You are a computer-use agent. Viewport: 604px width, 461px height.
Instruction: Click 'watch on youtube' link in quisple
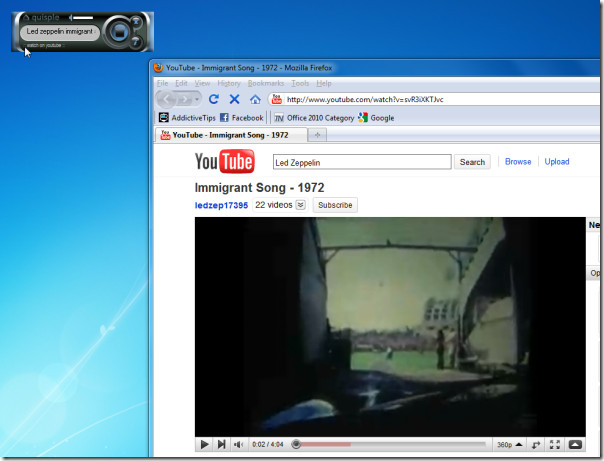(44, 45)
